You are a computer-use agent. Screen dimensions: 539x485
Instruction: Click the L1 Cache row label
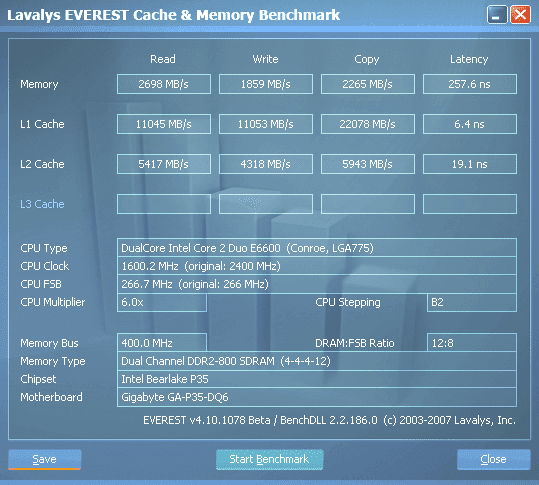click(42, 124)
